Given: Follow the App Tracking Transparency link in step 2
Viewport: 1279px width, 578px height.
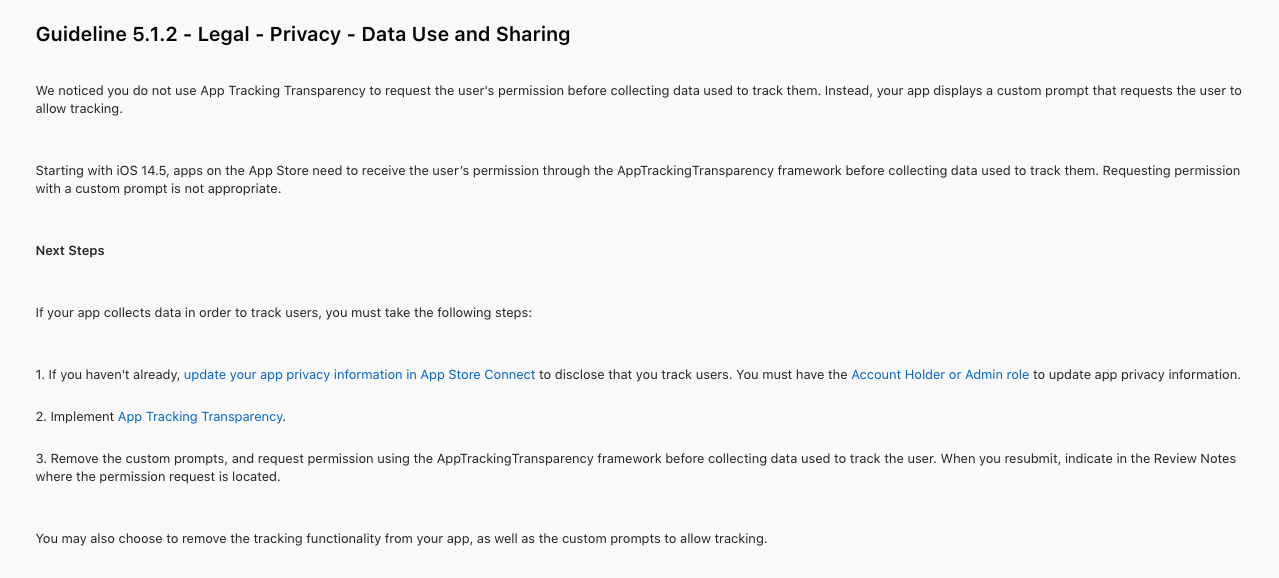Looking at the screenshot, I should tap(200, 417).
